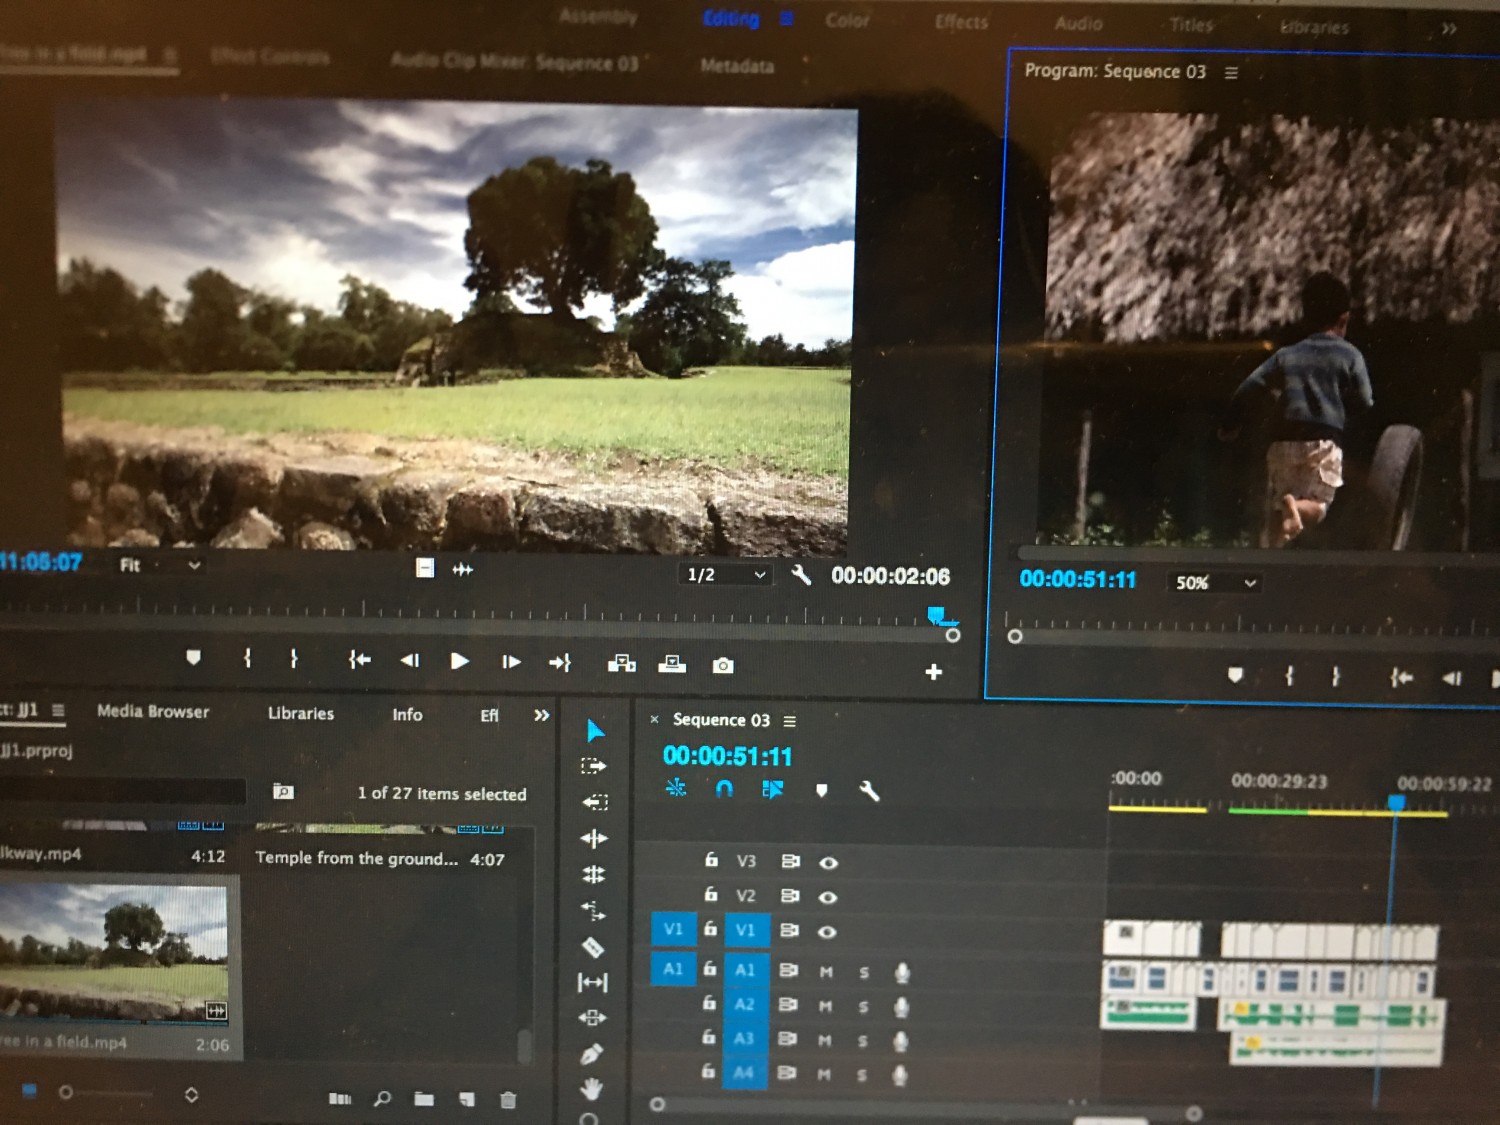Open Program: Sequence 03 panel menu
This screenshot has height=1125, width=1500.
pyautogui.click(x=1231, y=72)
